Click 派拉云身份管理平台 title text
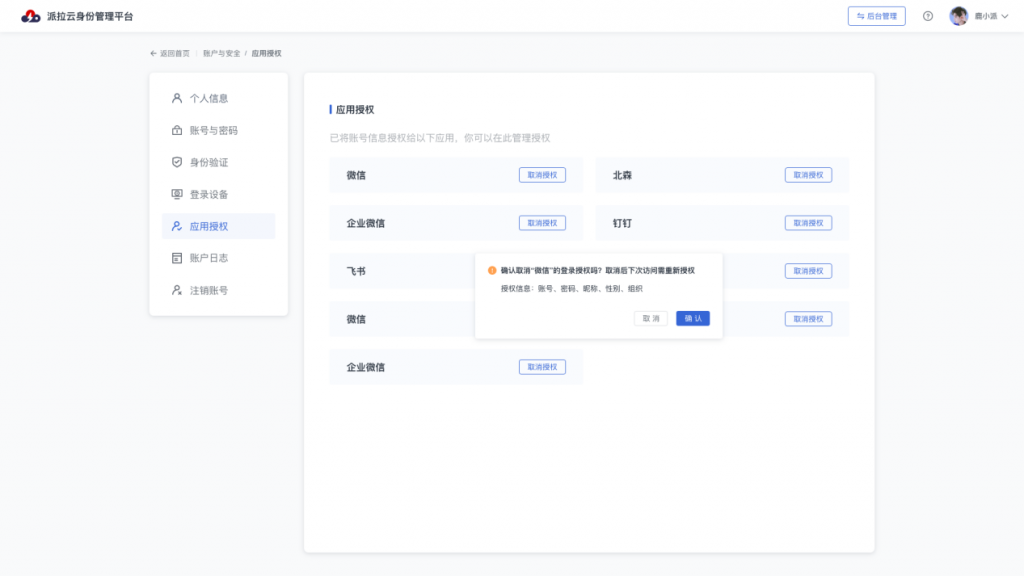1024x576 pixels. (89, 16)
